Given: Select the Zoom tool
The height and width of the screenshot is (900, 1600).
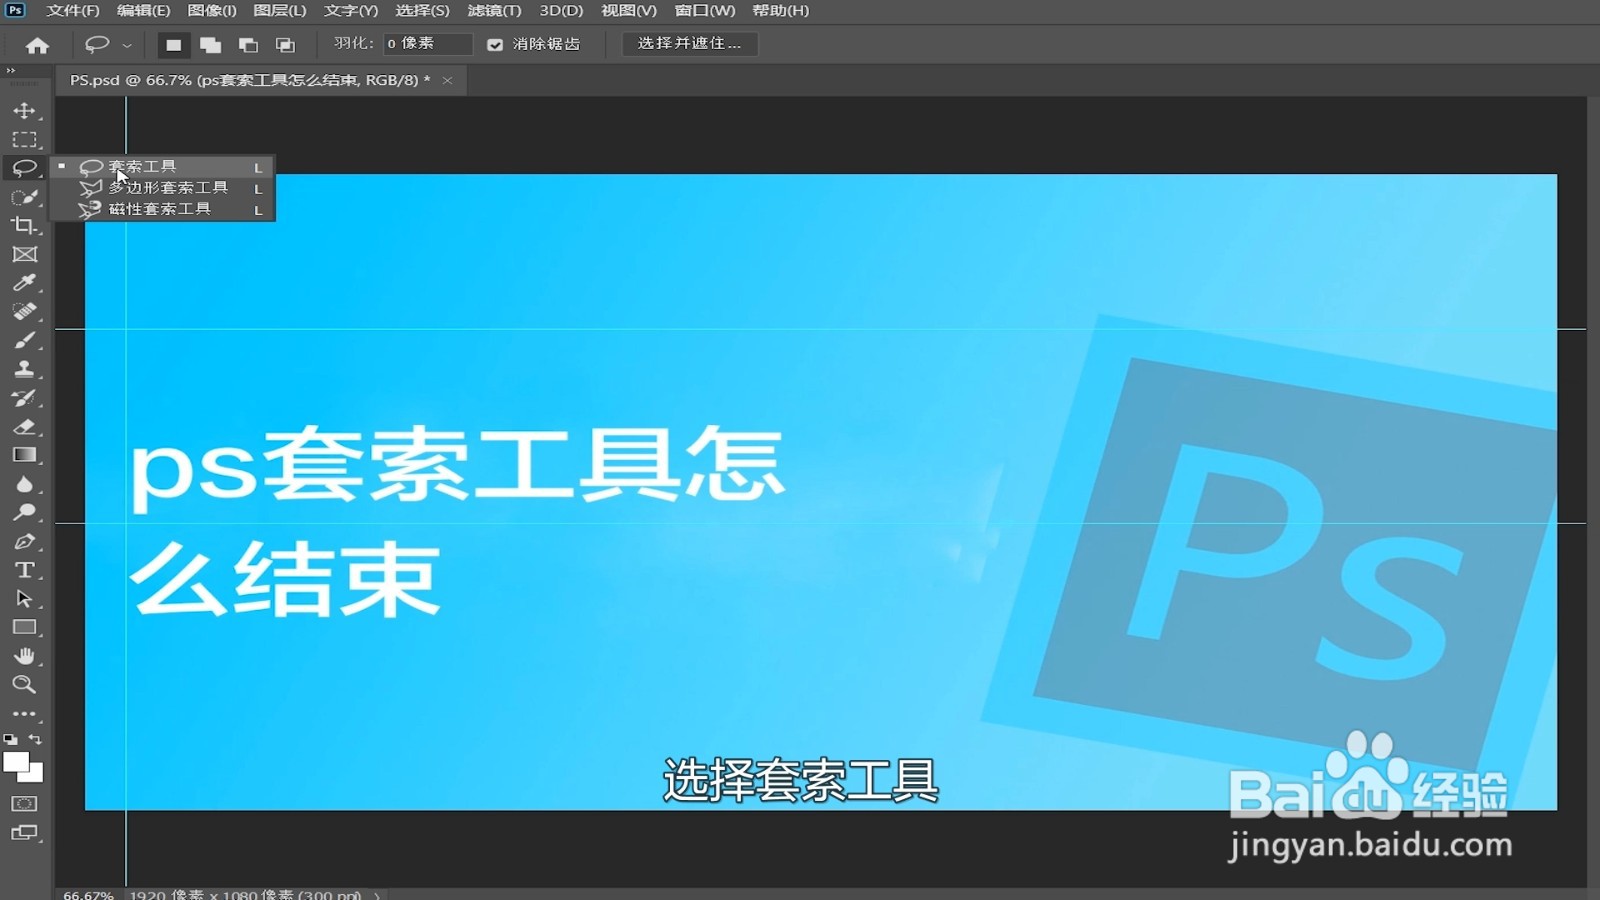Looking at the screenshot, I should pos(25,685).
